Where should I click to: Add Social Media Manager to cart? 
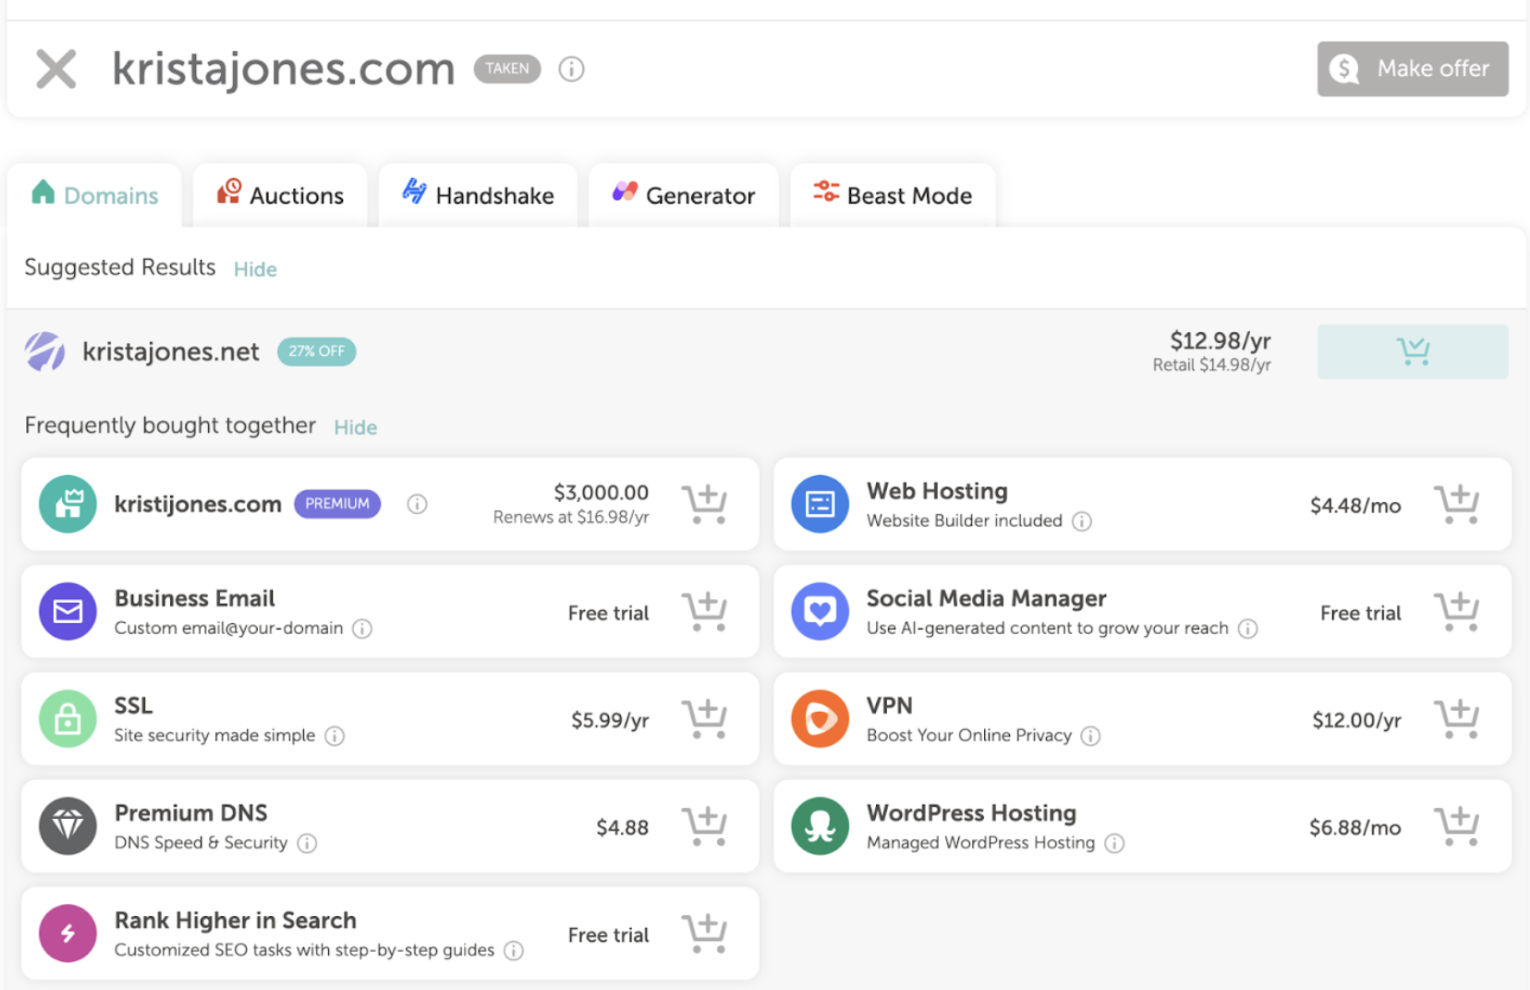(1457, 612)
